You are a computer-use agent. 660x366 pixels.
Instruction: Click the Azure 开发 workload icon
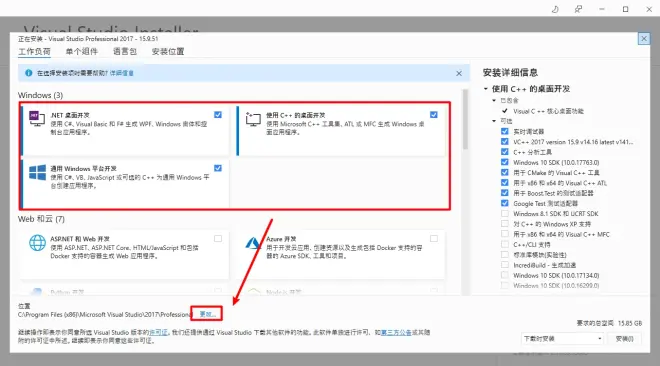(253, 243)
